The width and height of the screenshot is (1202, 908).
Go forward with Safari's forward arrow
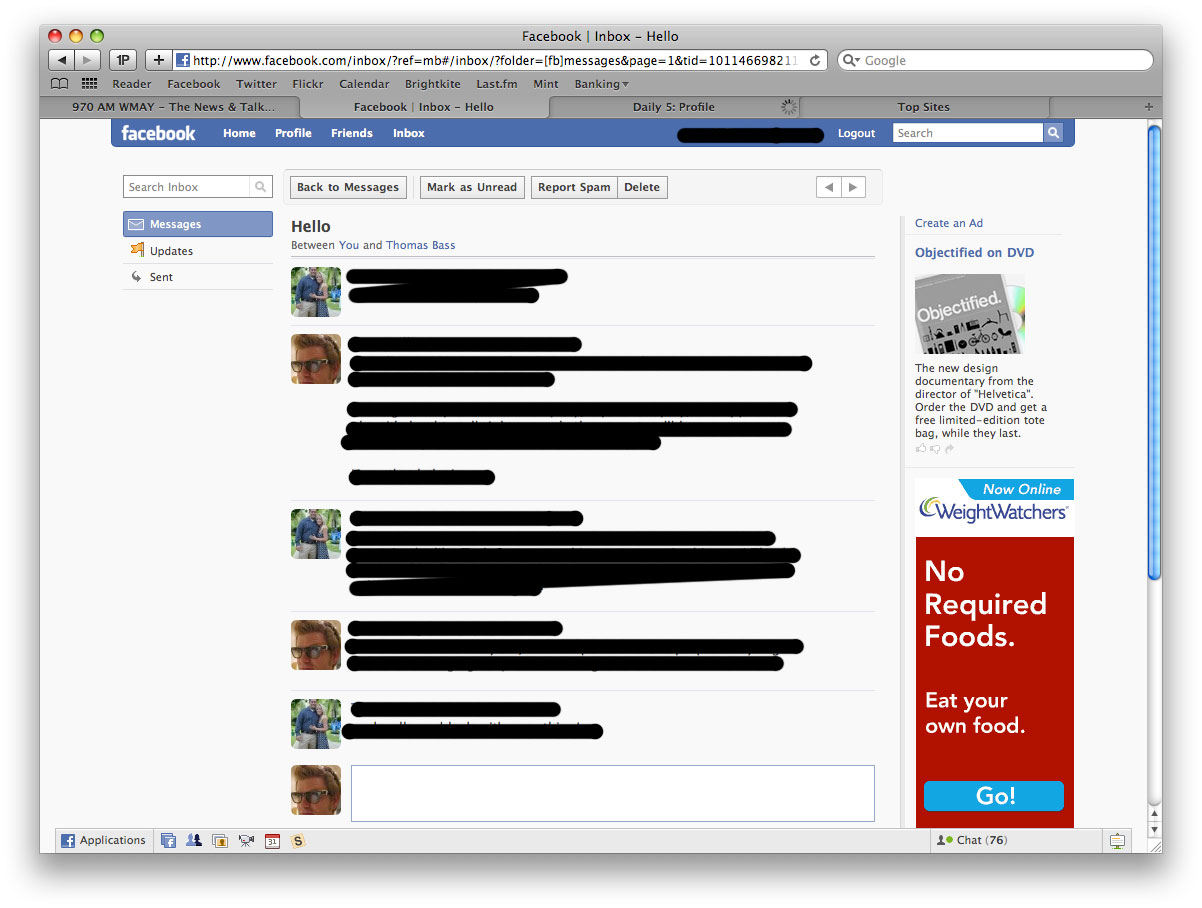(x=88, y=60)
